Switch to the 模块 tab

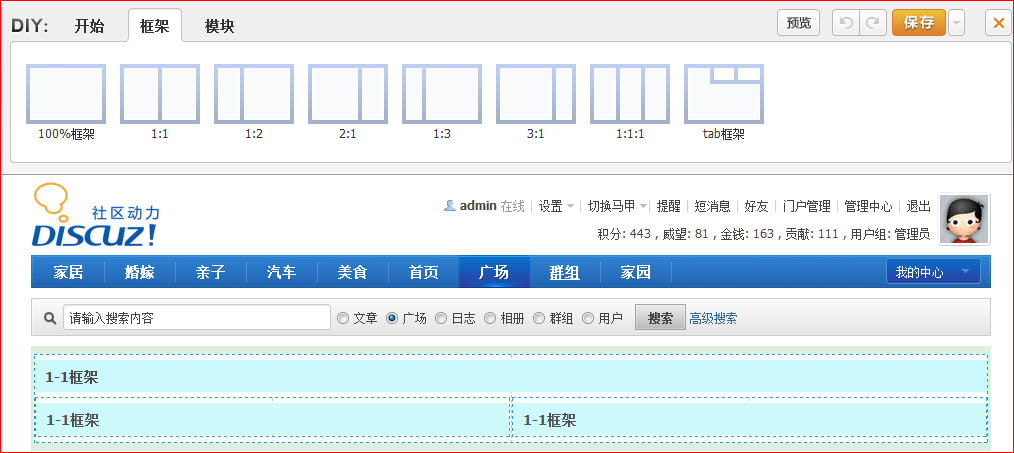219,26
